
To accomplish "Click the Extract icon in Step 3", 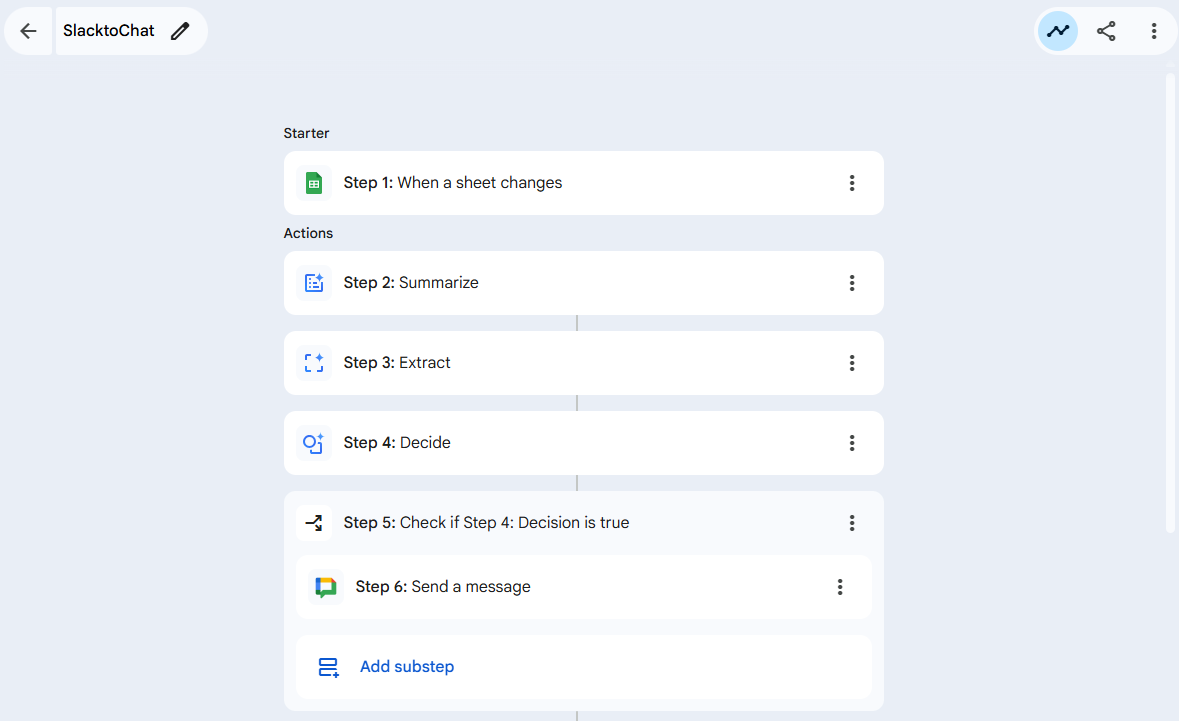I will coord(314,363).
